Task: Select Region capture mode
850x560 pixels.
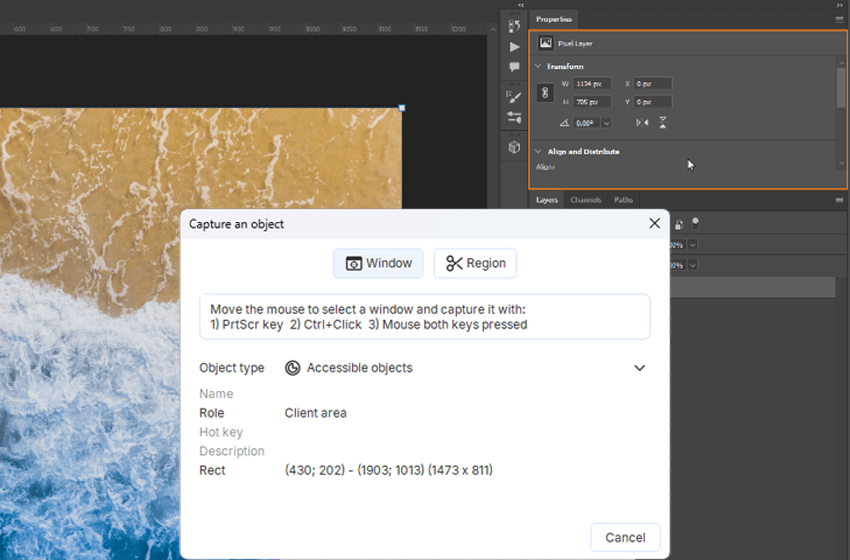Action: [x=475, y=263]
